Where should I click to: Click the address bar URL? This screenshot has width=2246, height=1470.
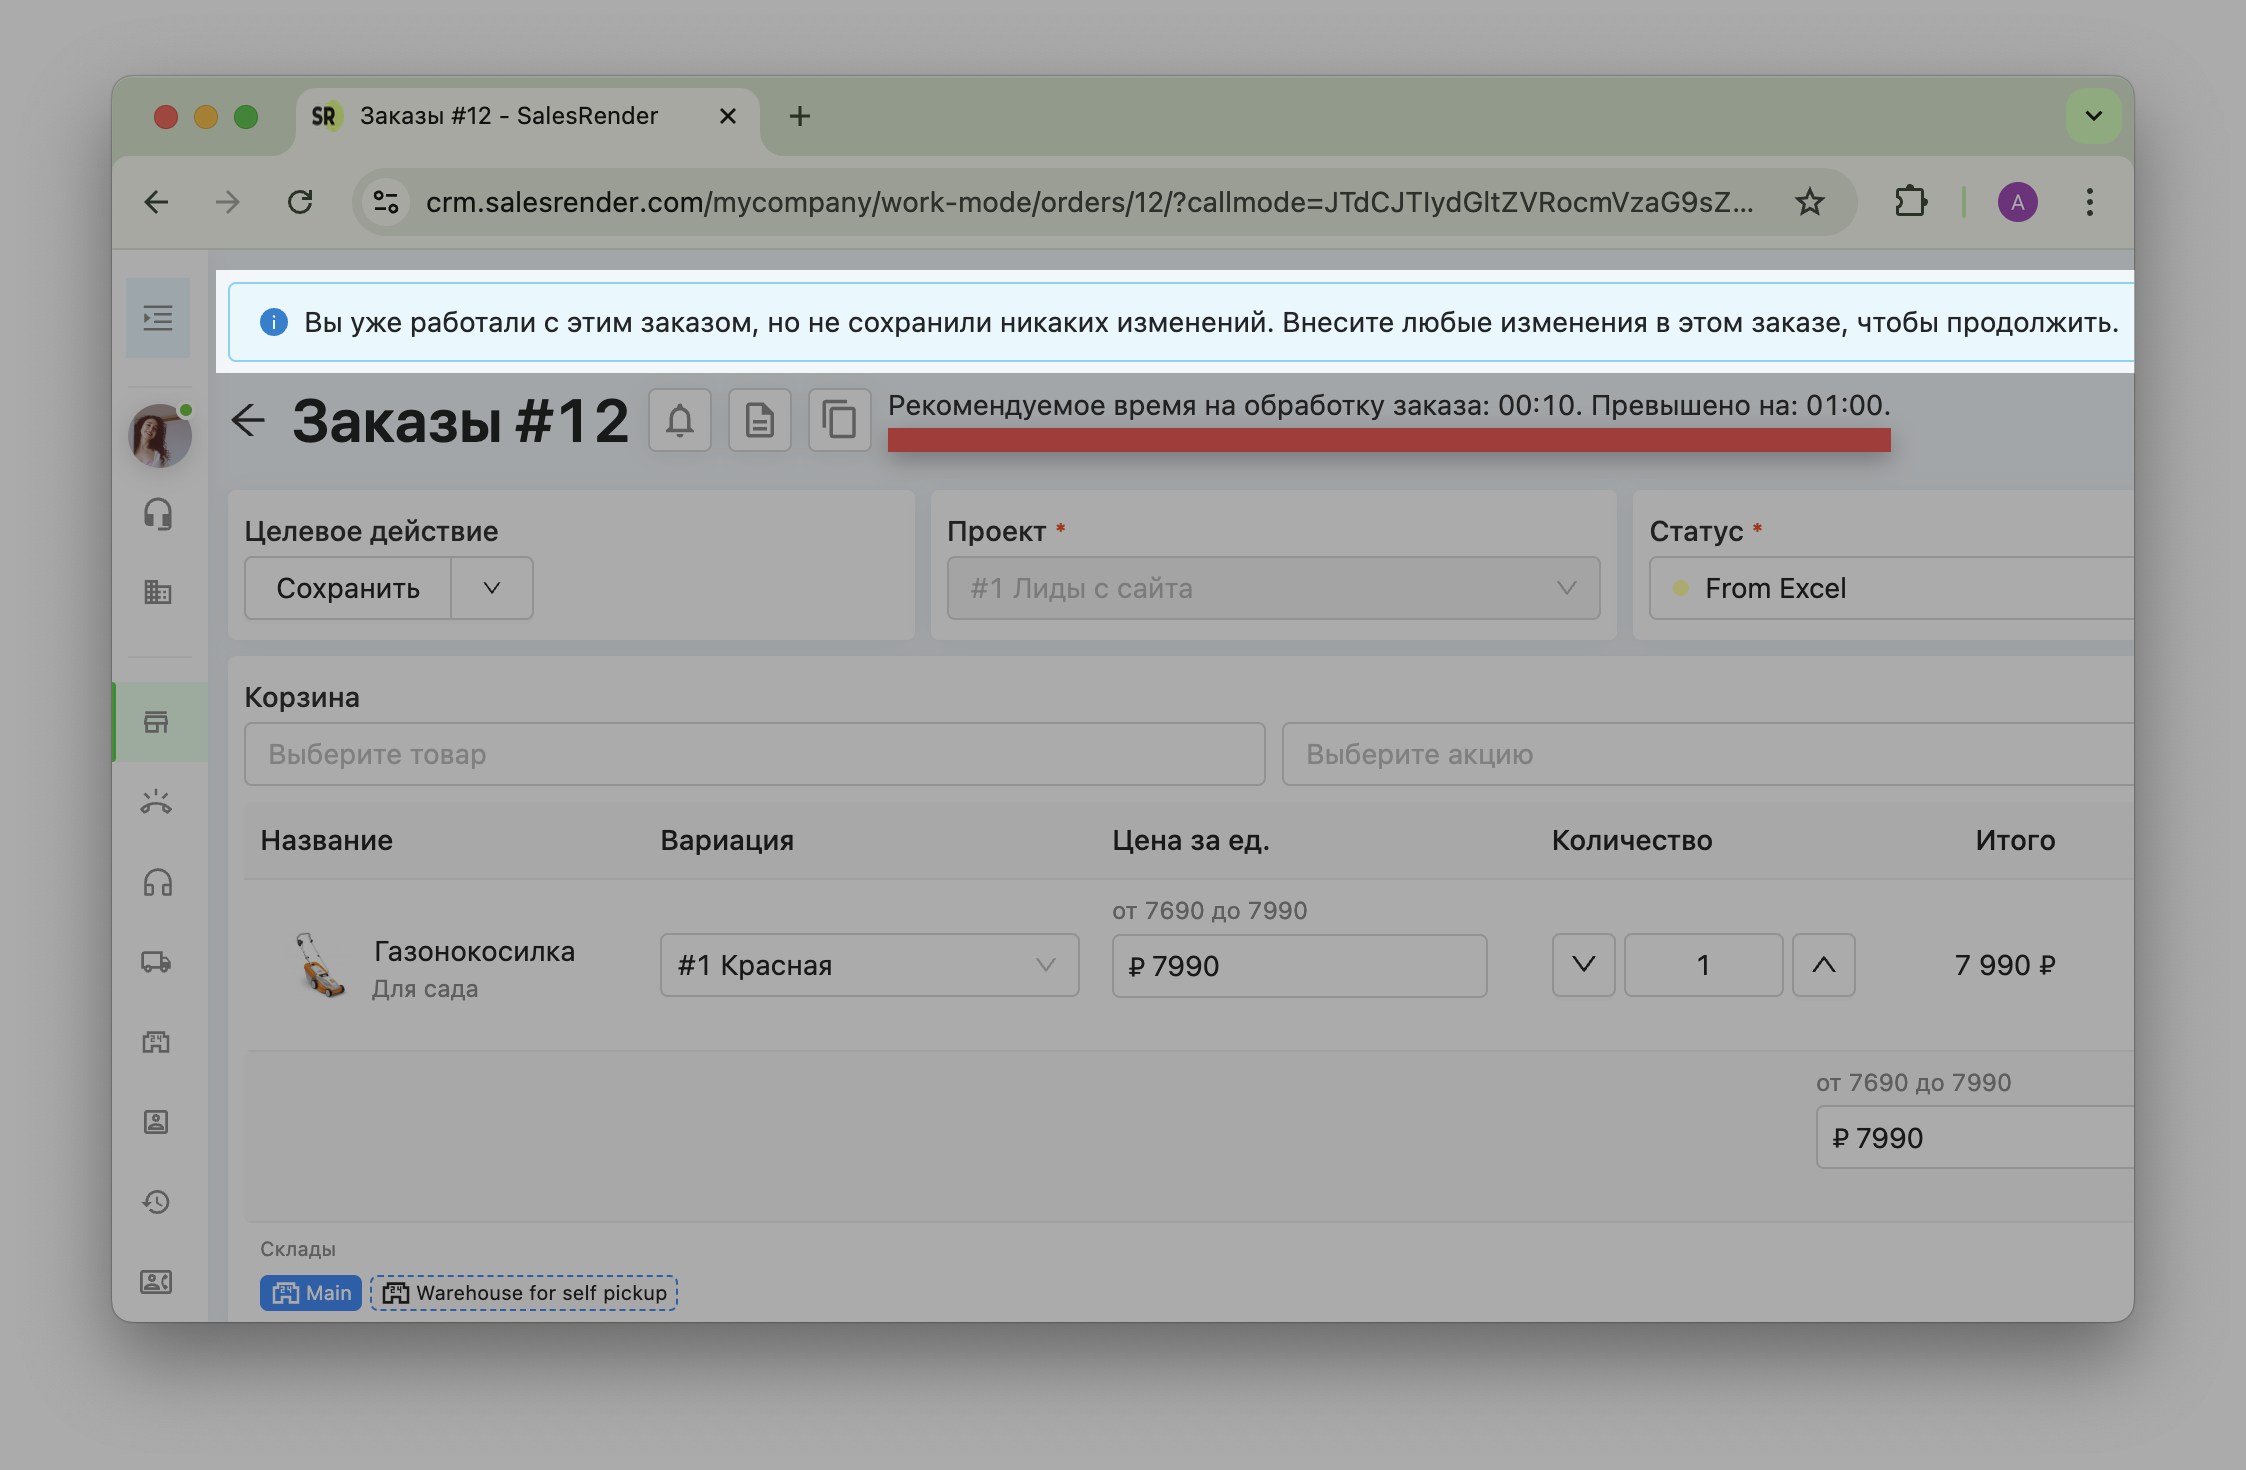tap(1089, 202)
